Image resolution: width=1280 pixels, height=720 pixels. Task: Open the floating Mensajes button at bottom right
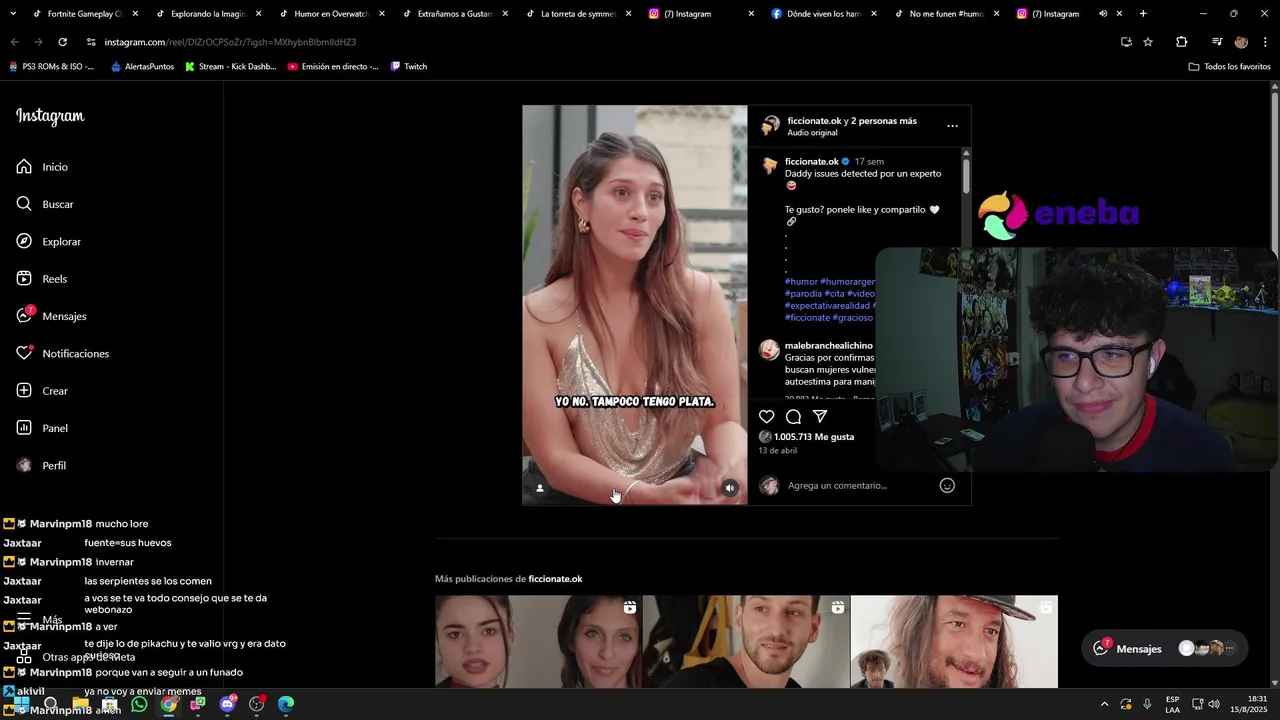(1165, 648)
